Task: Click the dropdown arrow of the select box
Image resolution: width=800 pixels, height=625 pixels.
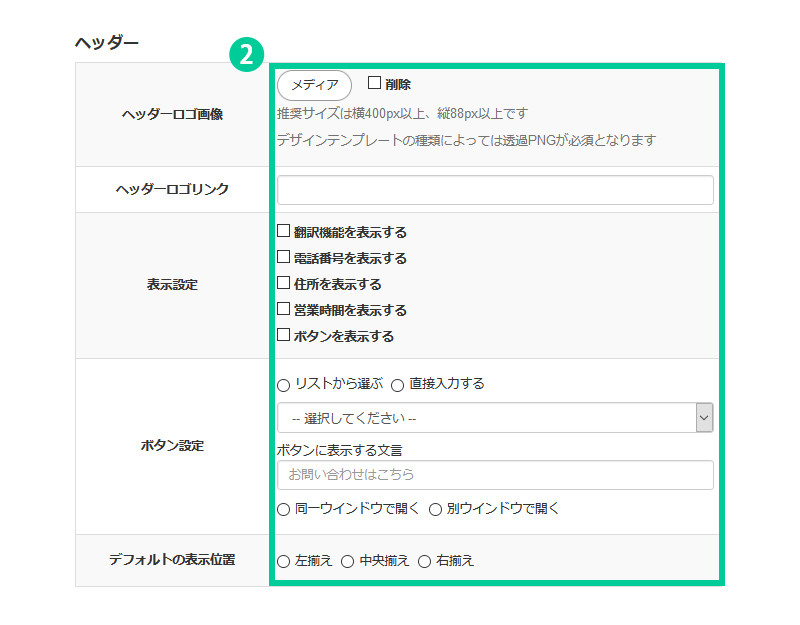Action: [x=704, y=418]
